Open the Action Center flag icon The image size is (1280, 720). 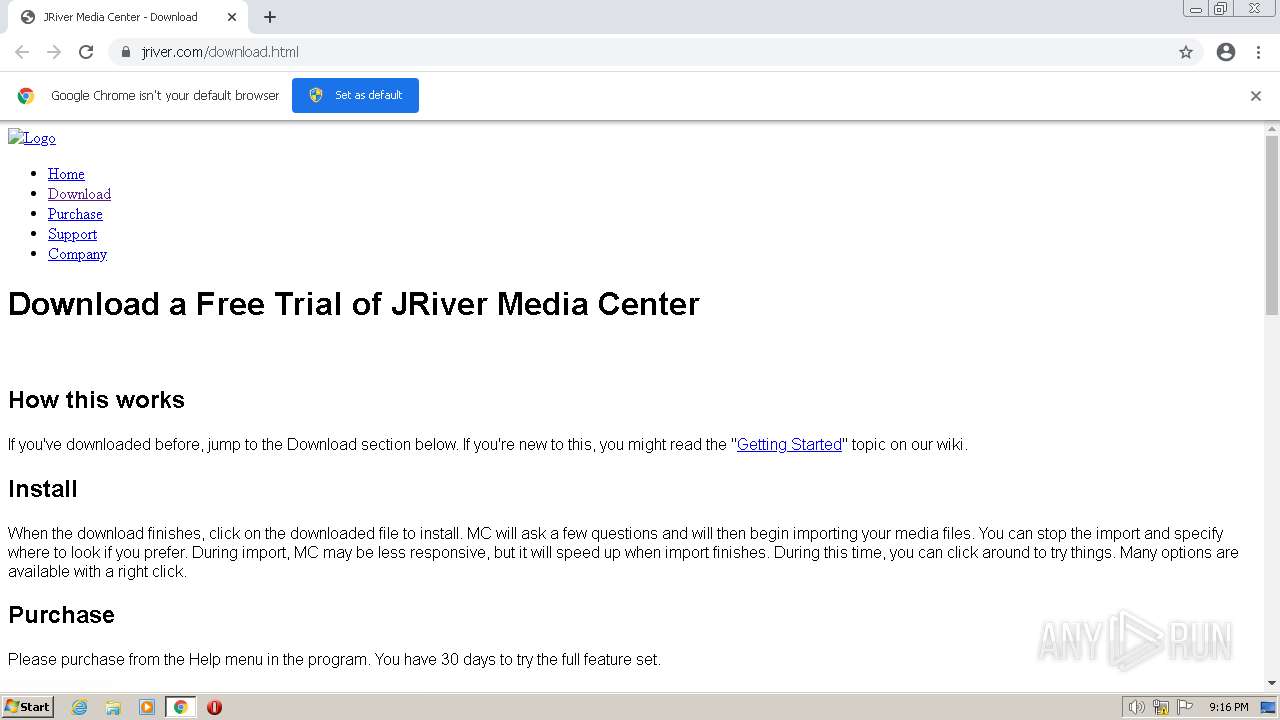pyautogui.click(x=1185, y=707)
